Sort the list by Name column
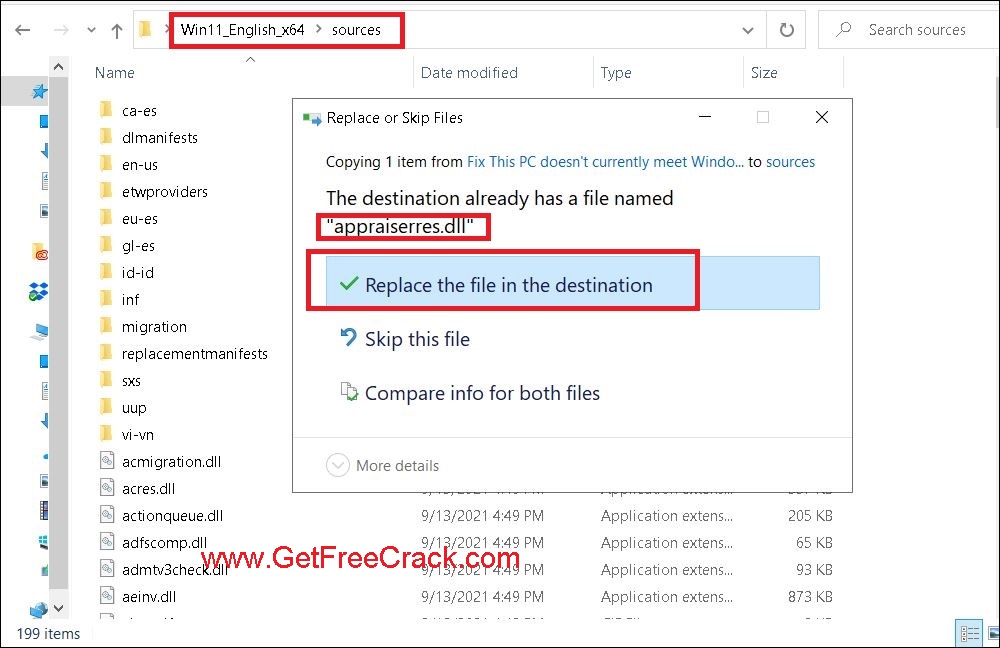The image size is (1000, 648). click(x=115, y=73)
